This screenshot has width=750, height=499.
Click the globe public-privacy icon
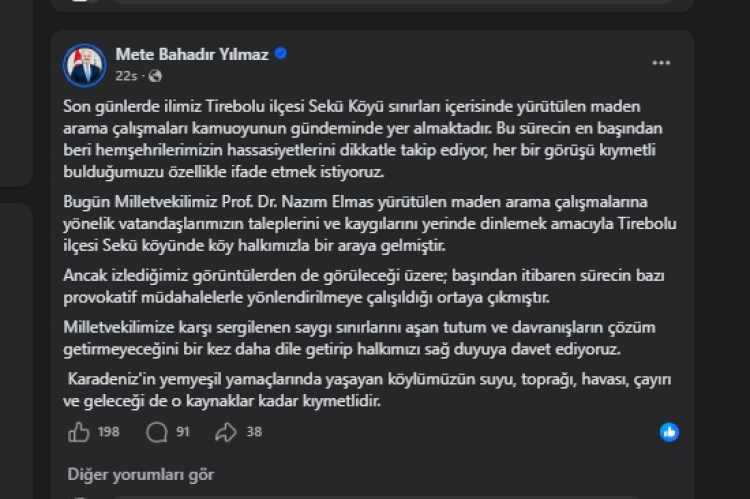click(155, 76)
